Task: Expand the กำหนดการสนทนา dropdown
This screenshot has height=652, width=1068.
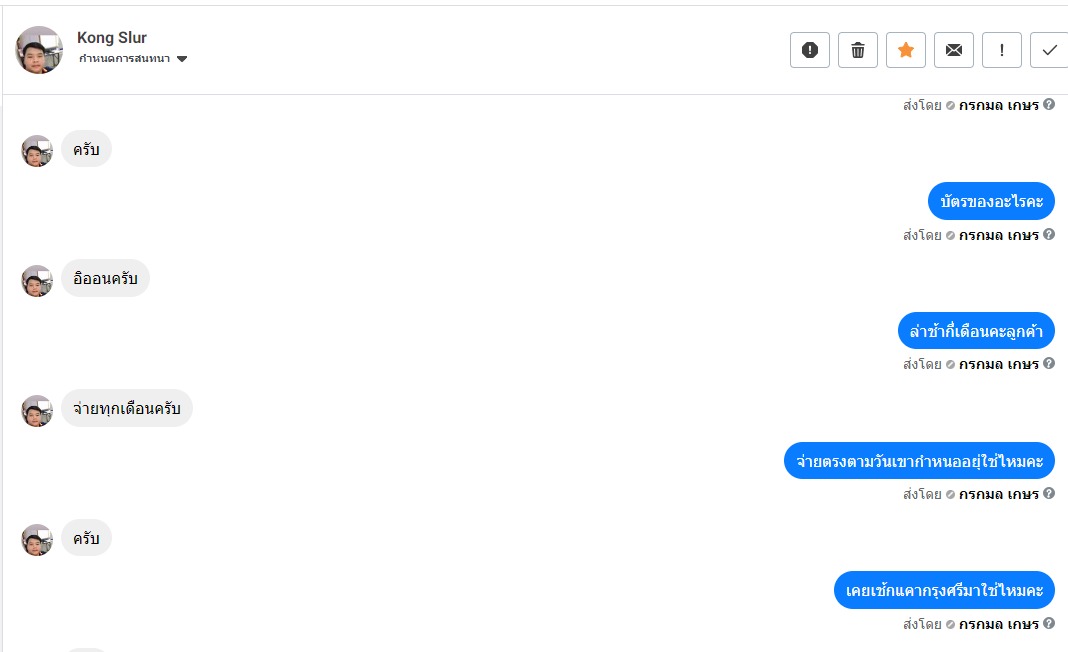Action: [182, 59]
